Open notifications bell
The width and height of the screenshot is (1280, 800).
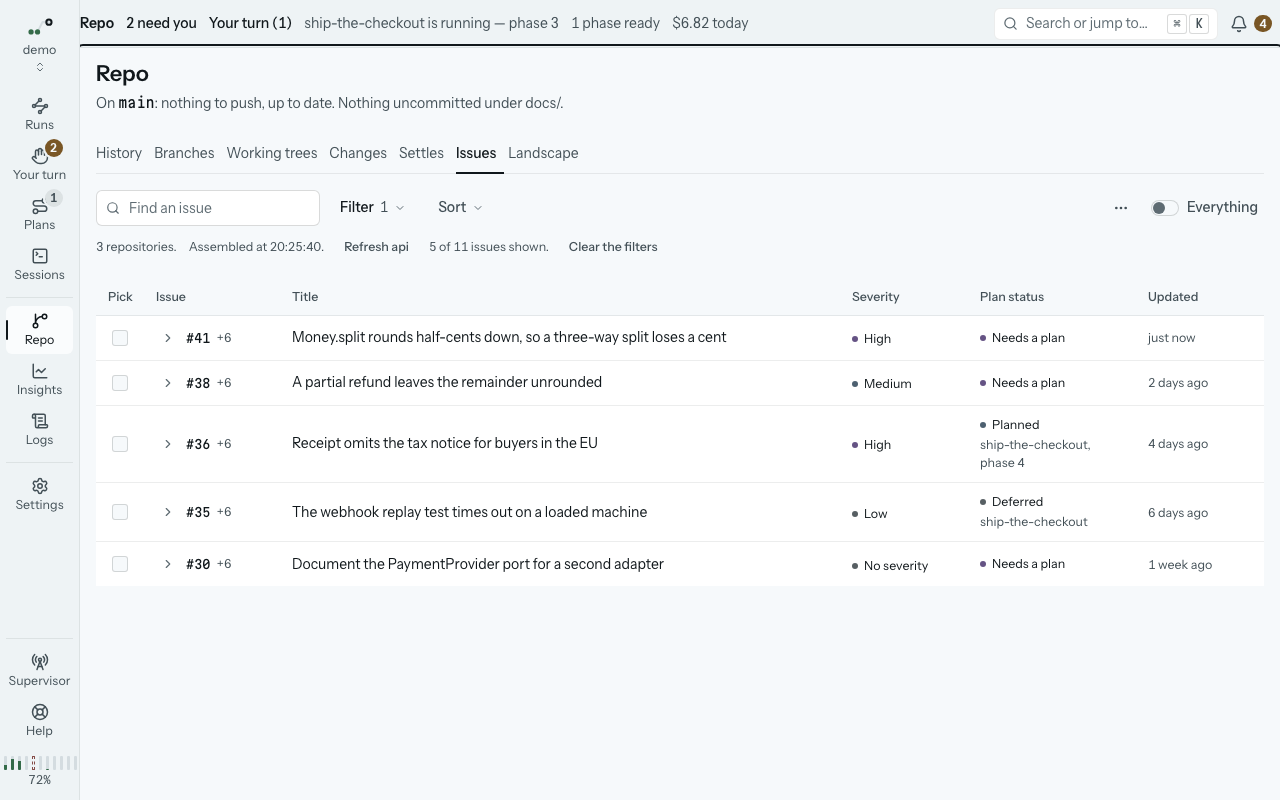tap(1239, 23)
